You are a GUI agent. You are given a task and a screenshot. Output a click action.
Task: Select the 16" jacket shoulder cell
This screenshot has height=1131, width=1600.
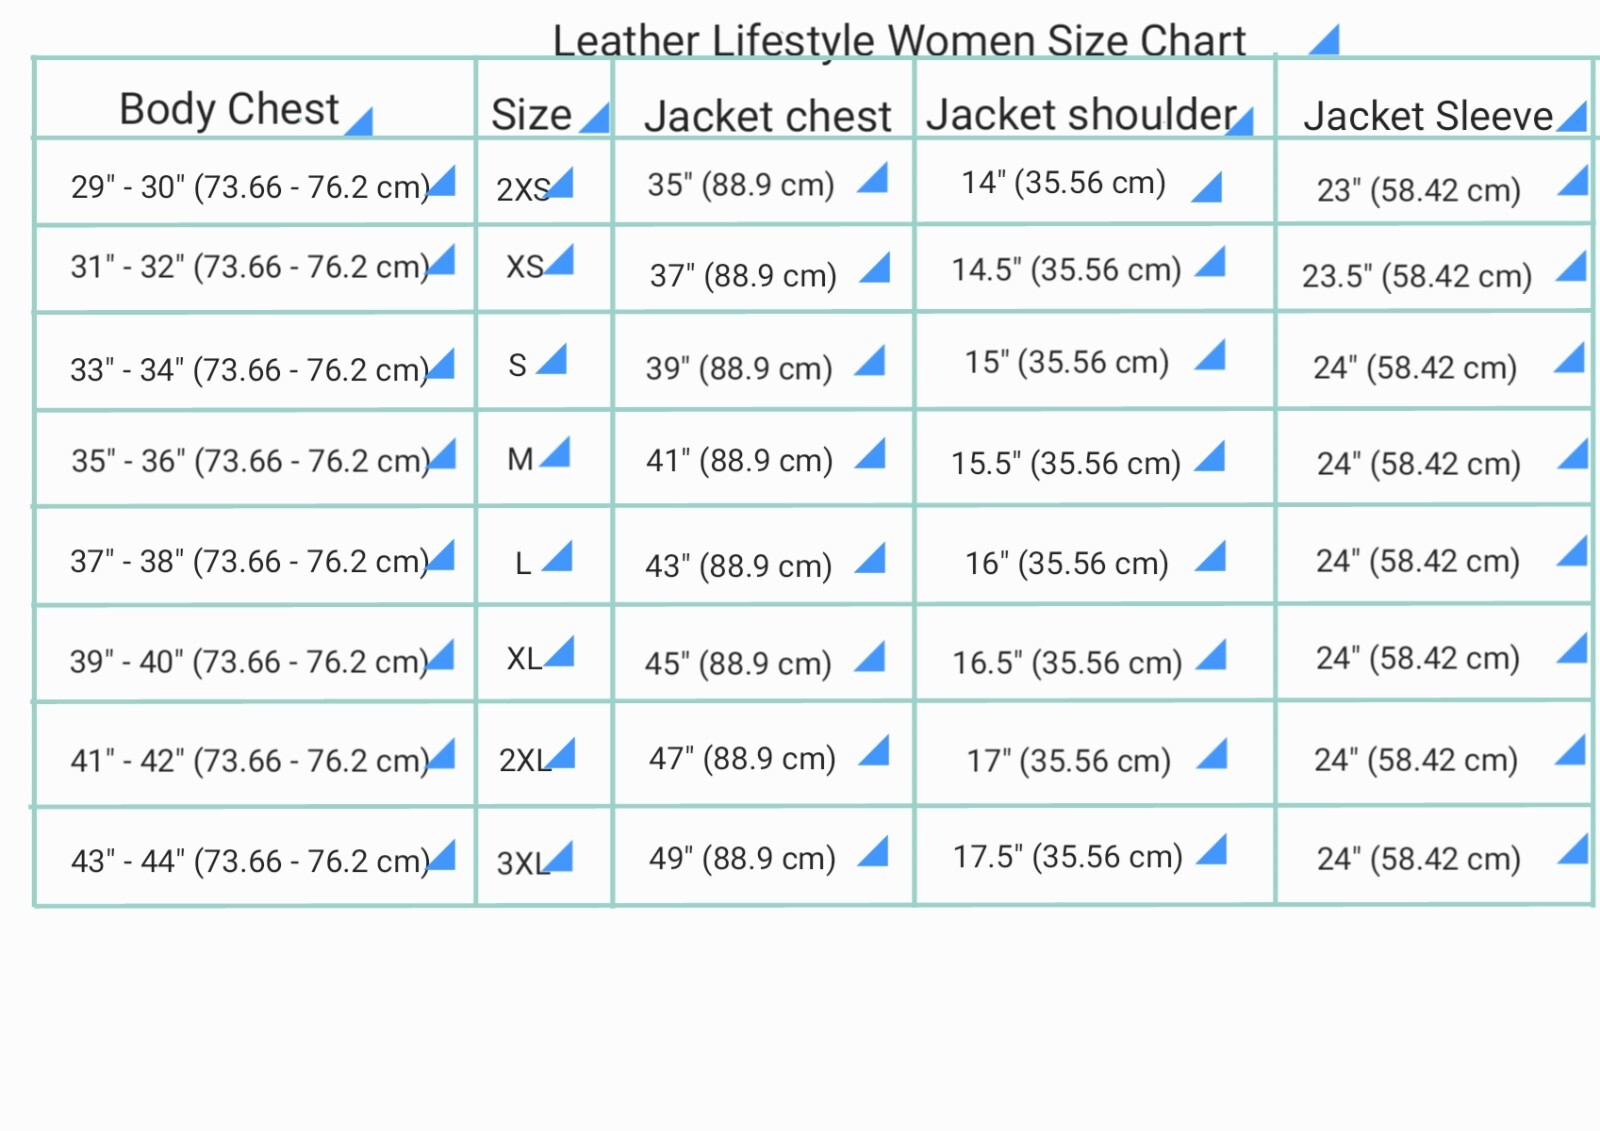tap(1066, 563)
